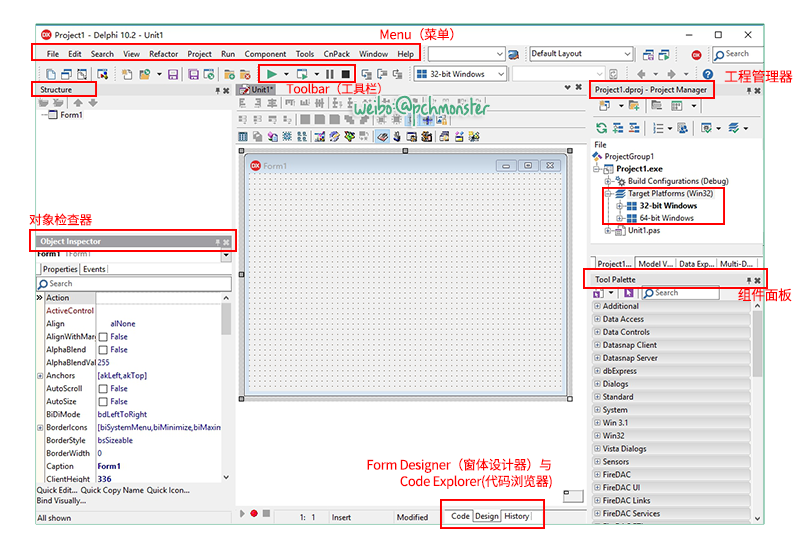This screenshot has width=800, height=549.
Task: Click the Tool Palette search field
Action: pos(680,293)
